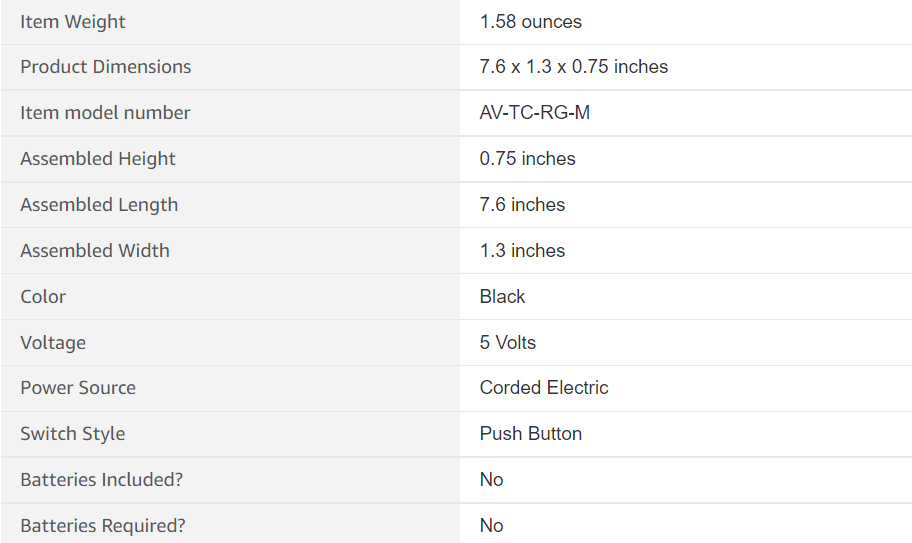The height and width of the screenshot is (543, 912).
Task: Select the Push Button switch style value
Action: [530, 434]
